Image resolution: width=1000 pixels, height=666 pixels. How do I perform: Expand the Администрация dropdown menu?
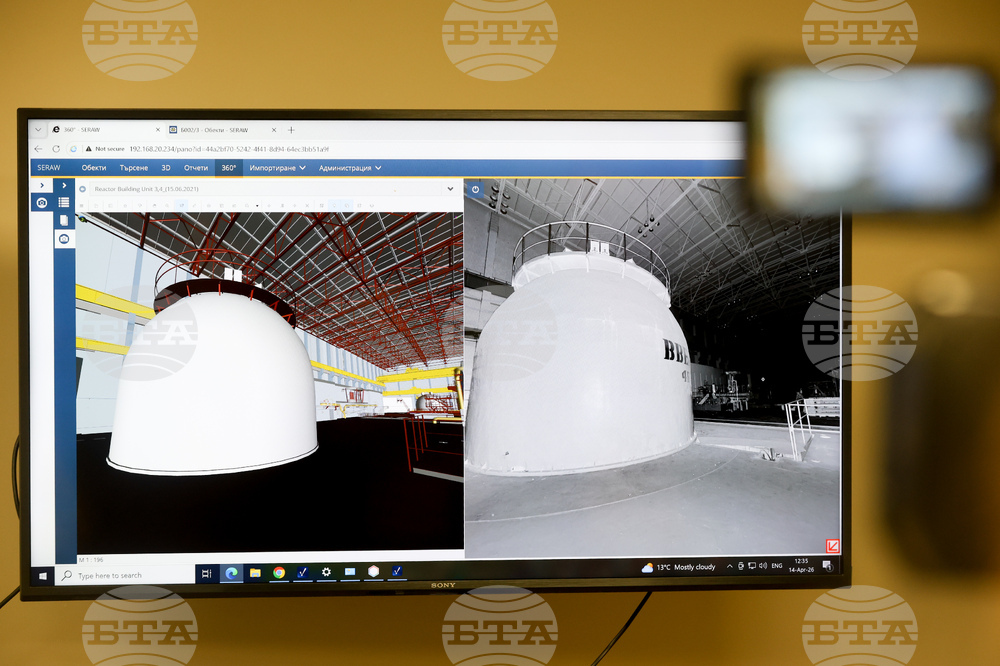coord(350,168)
